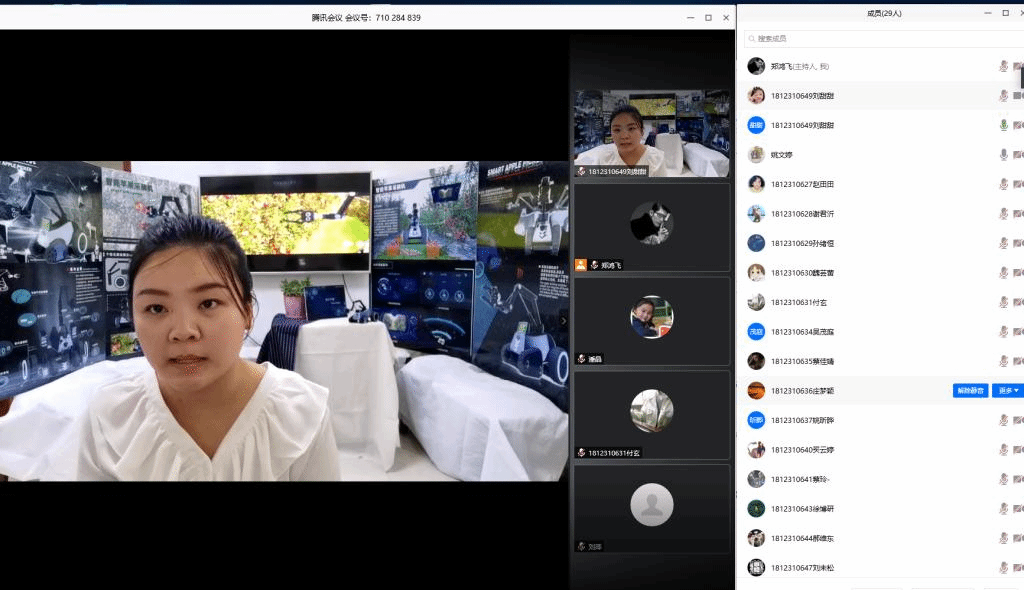Click 解除静音 button for 1812310636 member
The image size is (1024, 590).
tap(969, 390)
